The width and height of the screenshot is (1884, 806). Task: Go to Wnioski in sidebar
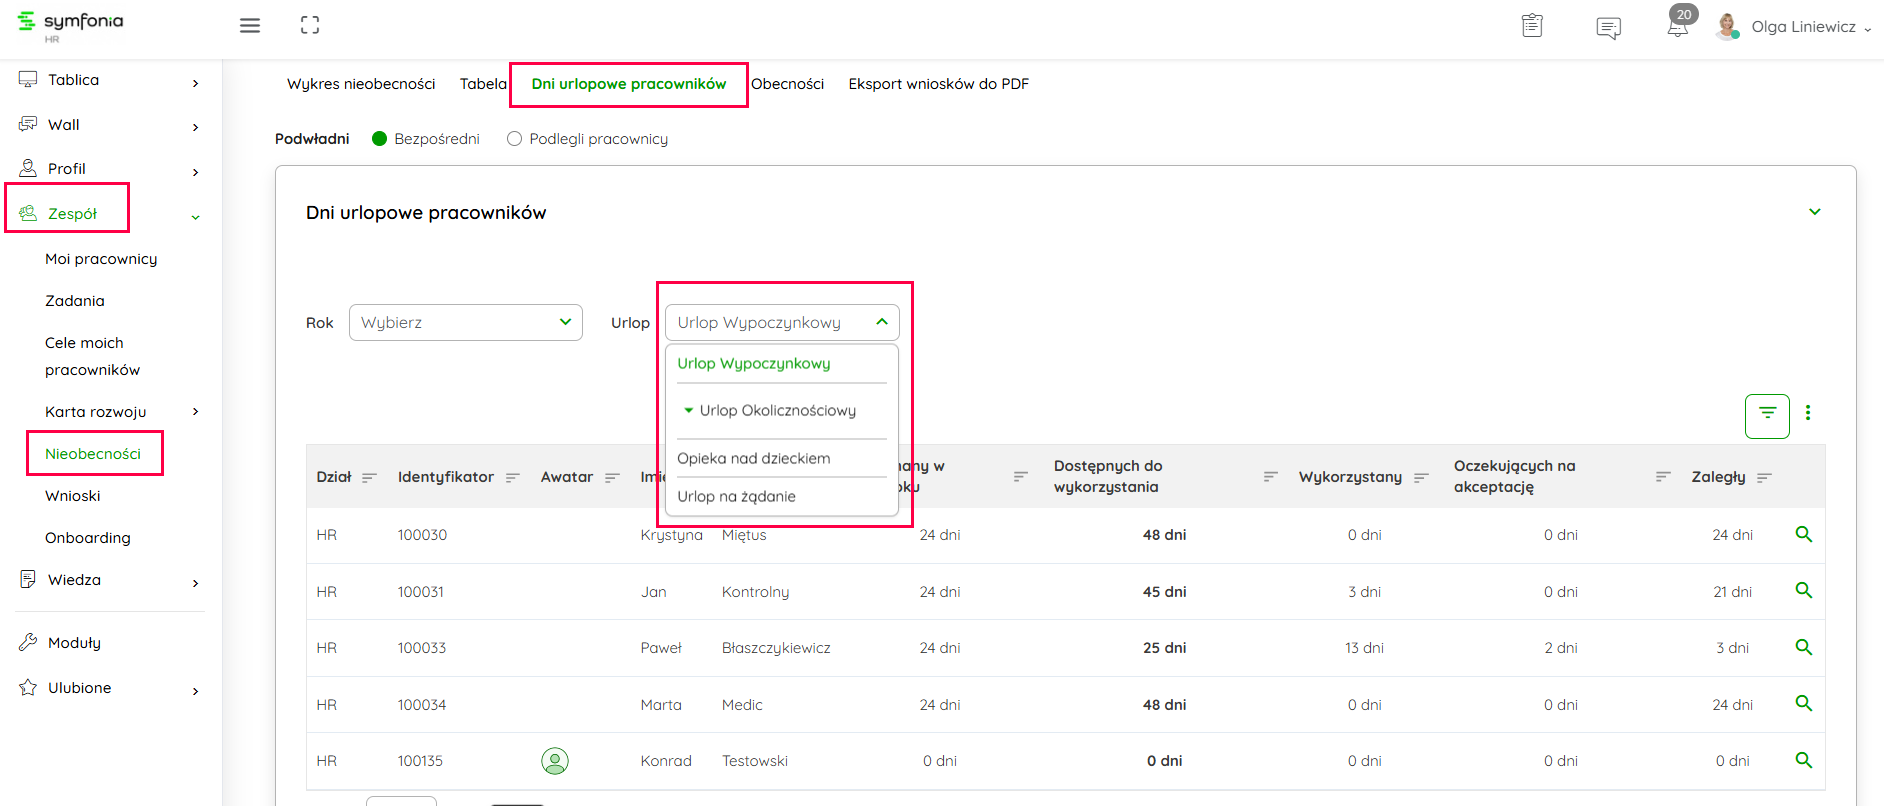[73, 496]
